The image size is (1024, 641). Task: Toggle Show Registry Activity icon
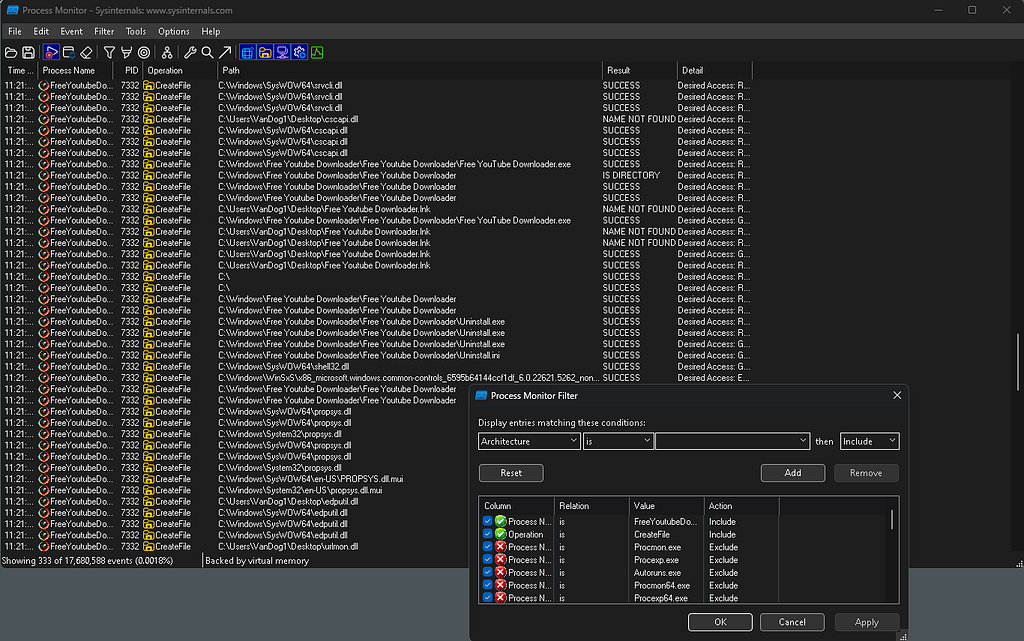coord(248,53)
